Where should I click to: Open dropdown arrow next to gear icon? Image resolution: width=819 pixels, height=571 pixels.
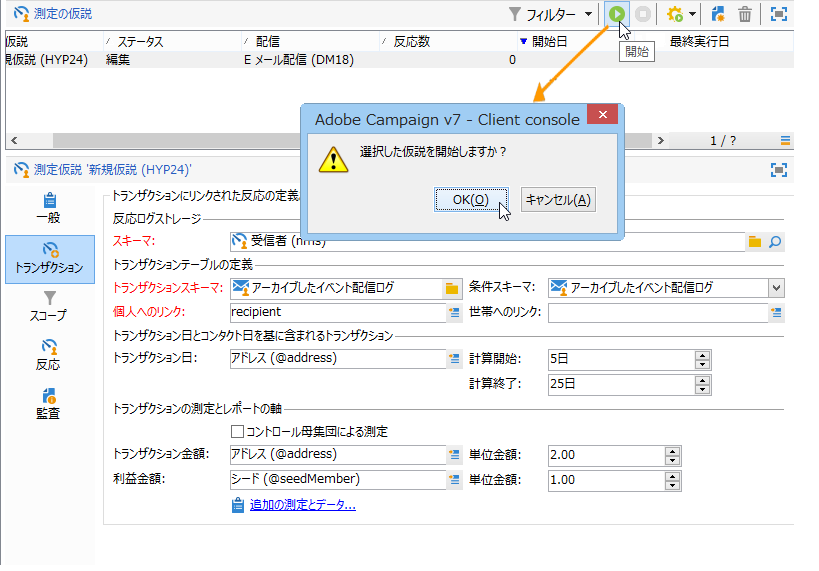pos(692,14)
